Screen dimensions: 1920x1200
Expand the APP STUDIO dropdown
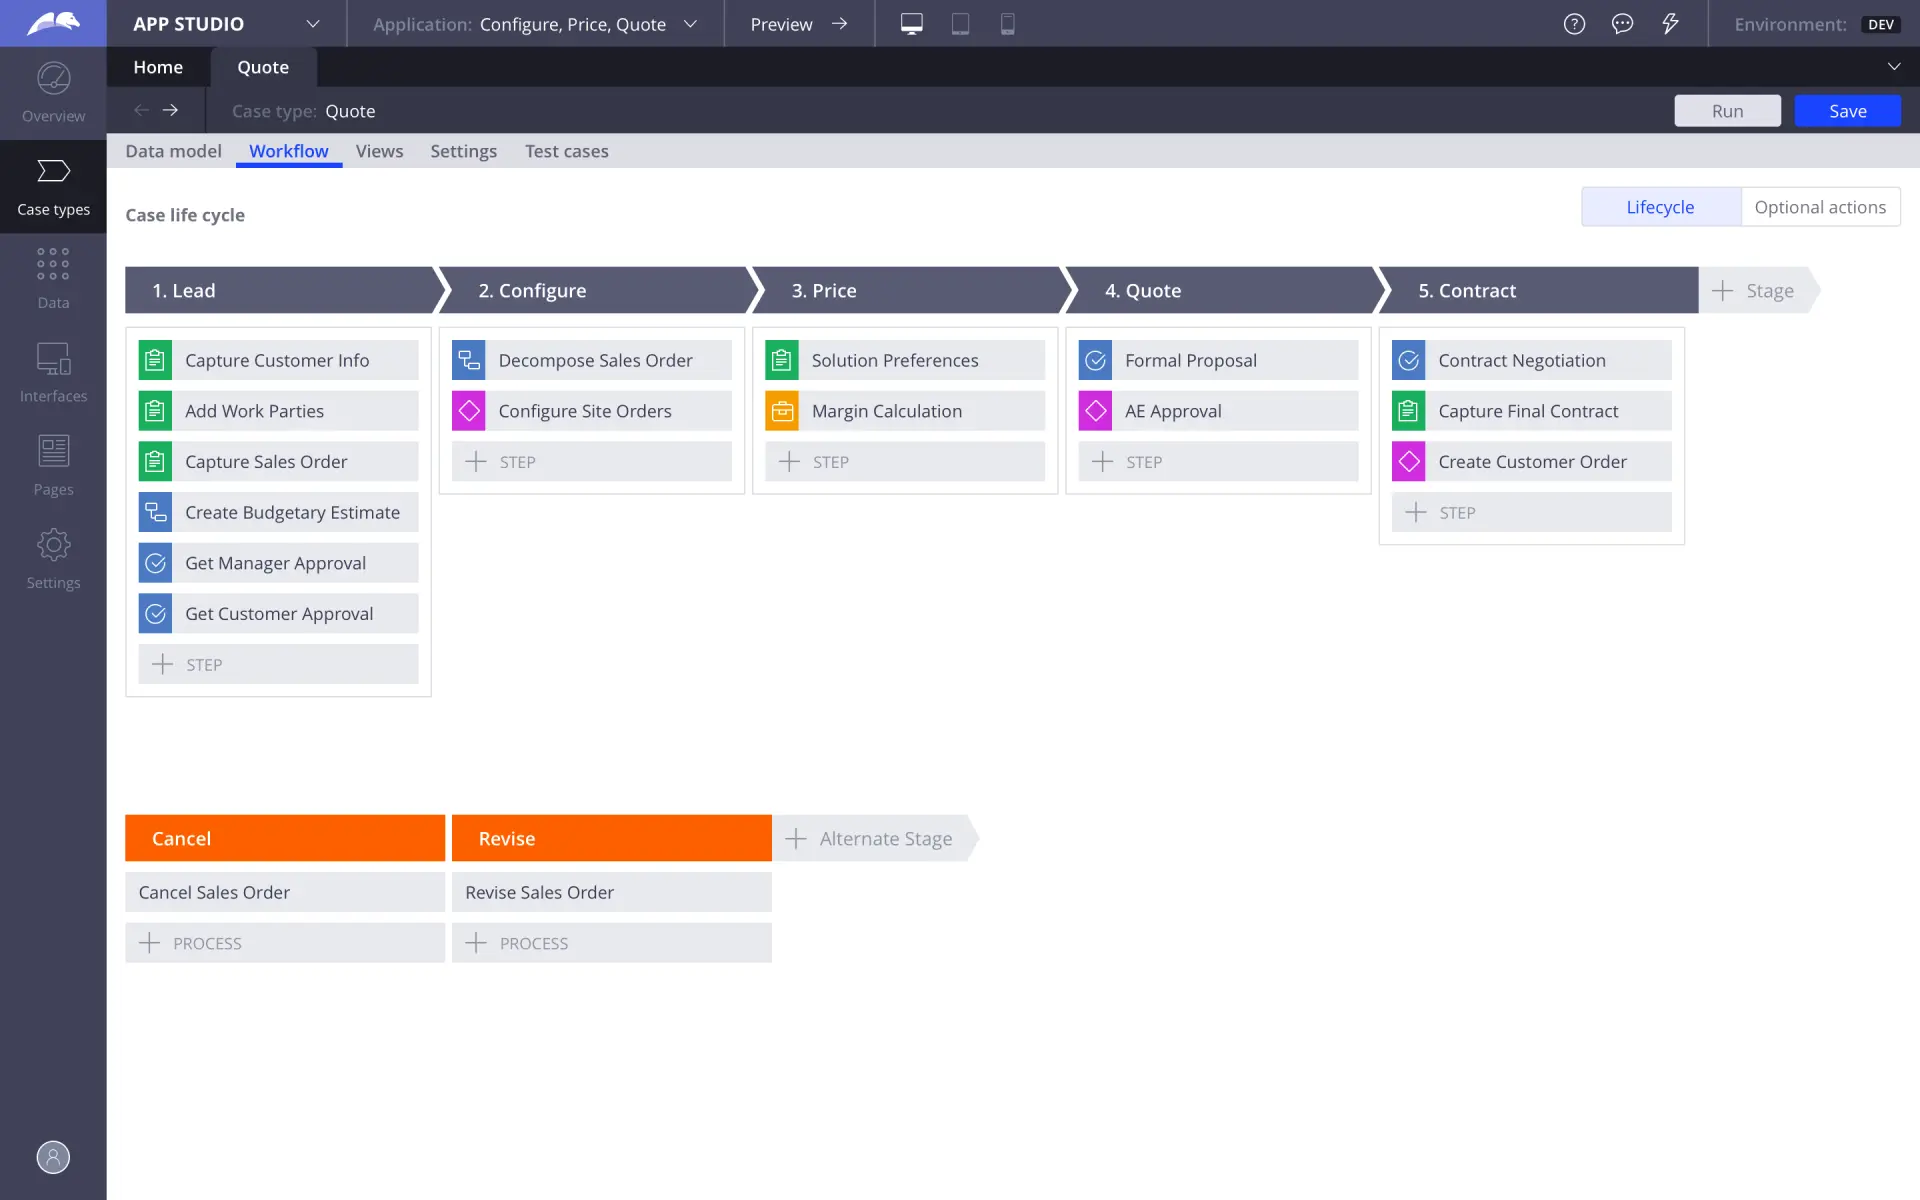point(313,23)
